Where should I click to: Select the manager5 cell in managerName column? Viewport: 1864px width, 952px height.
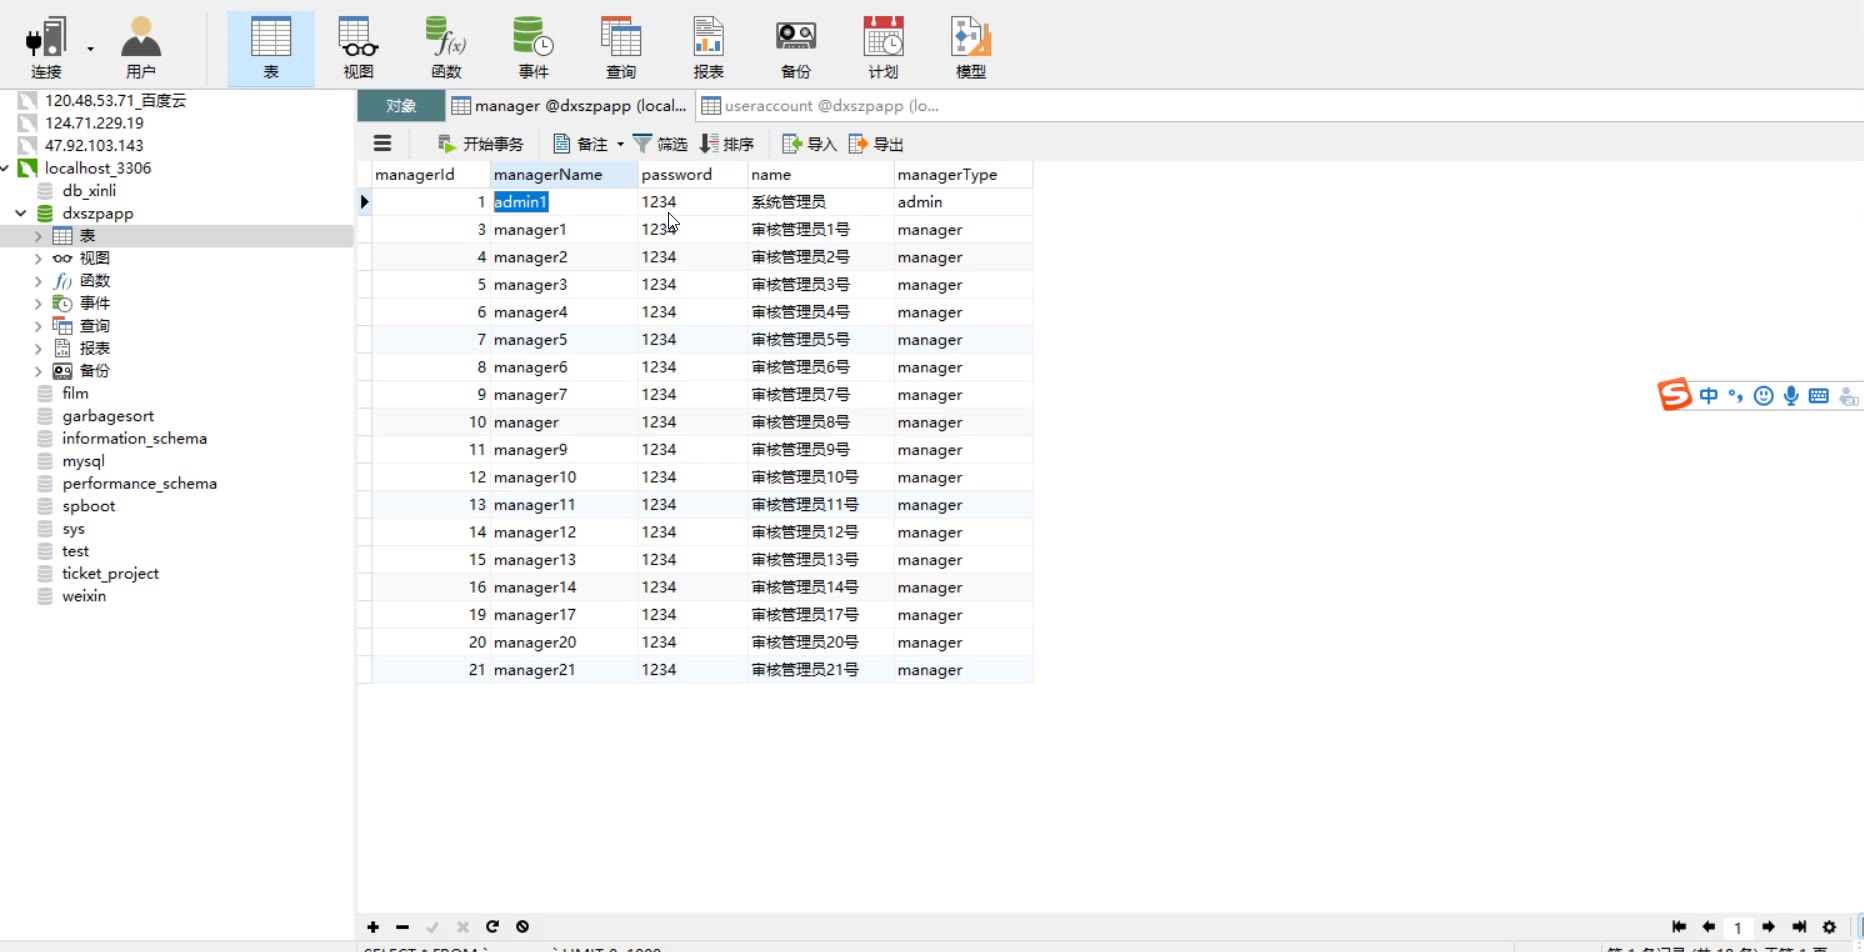[530, 340]
